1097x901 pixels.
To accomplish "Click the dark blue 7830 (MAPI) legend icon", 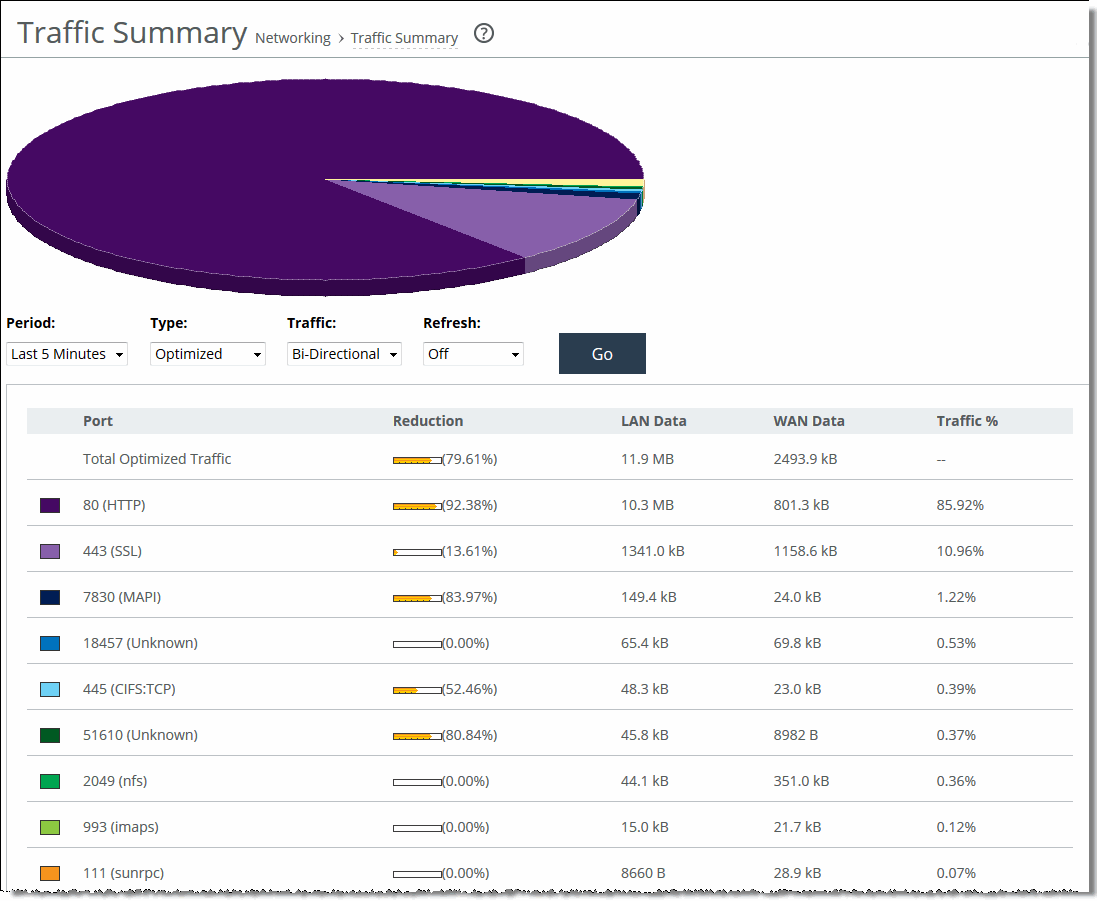I will point(48,597).
